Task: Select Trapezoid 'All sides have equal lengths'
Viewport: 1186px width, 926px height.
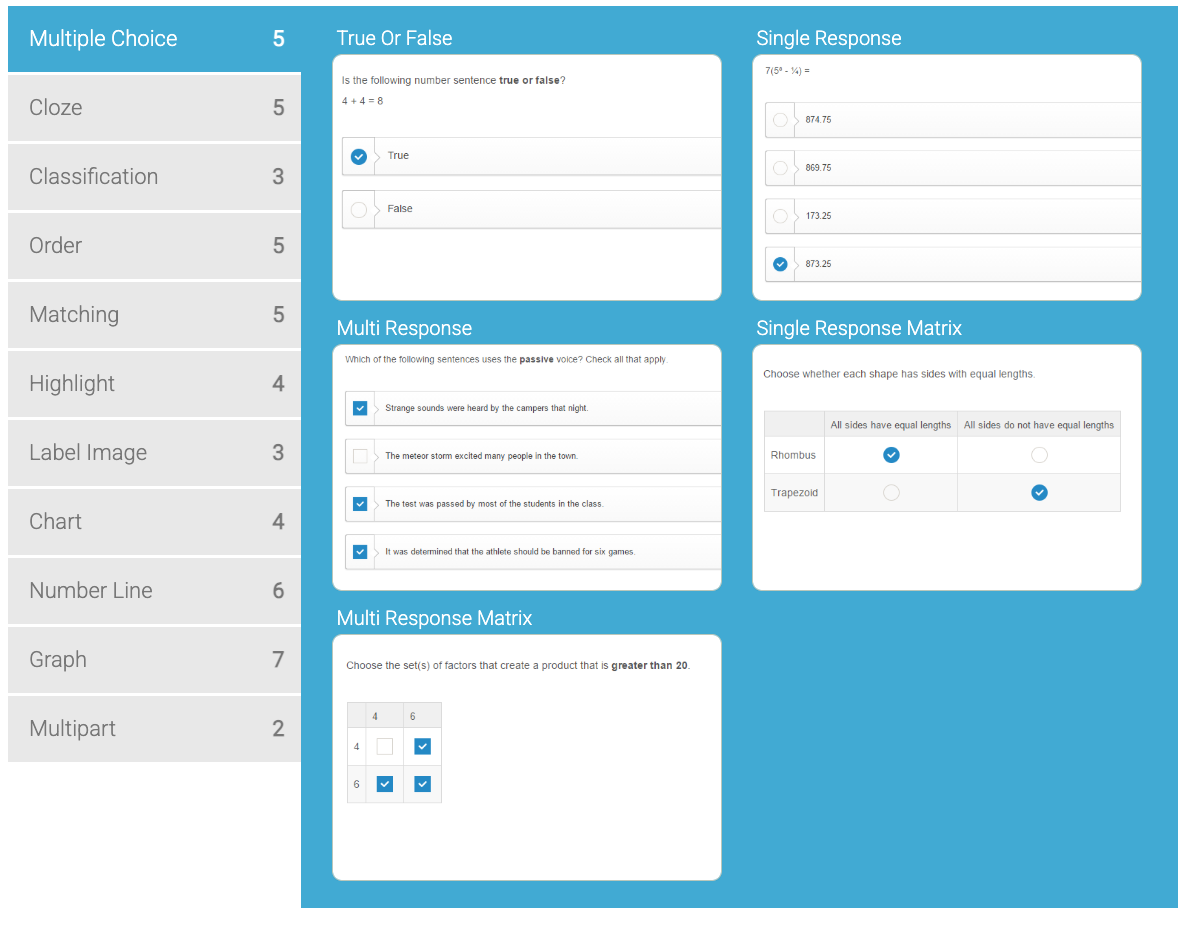Action: pyautogui.click(x=891, y=492)
